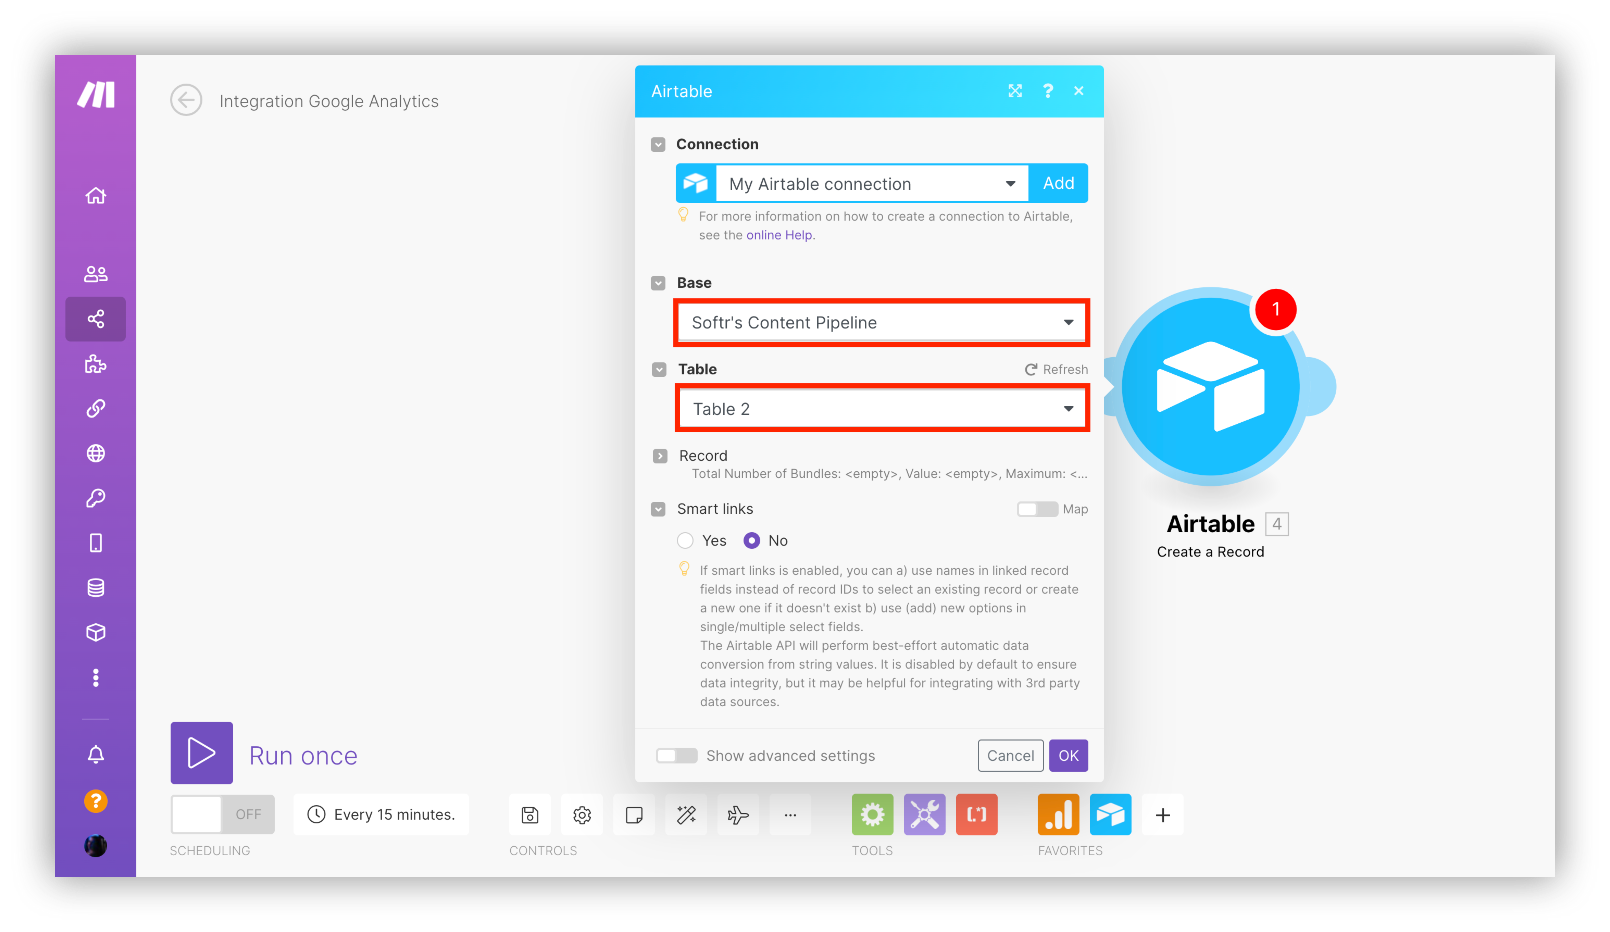
Task: Close the Airtable dialog
Action: (x=1079, y=91)
